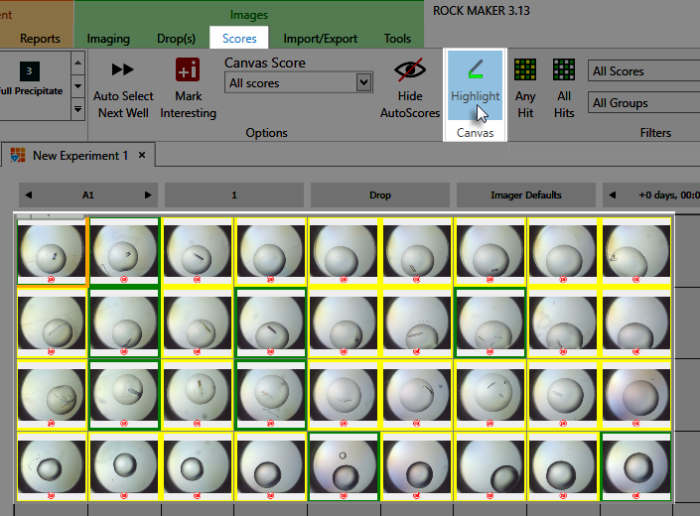Toggle Hide AutoScores eye icon
The image size is (700, 516).
click(x=410, y=70)
